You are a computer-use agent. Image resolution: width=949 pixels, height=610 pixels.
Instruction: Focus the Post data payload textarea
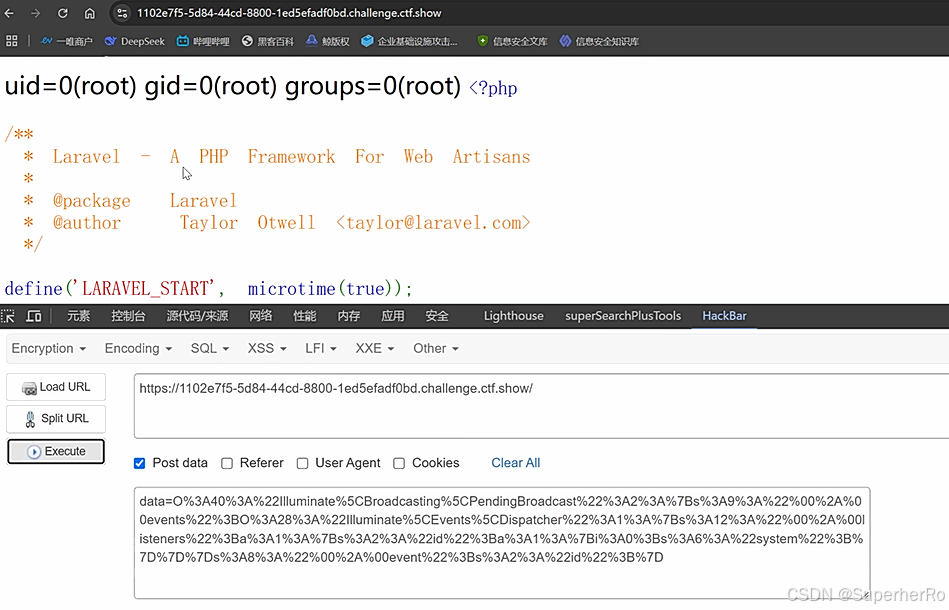tap(502, 543)
